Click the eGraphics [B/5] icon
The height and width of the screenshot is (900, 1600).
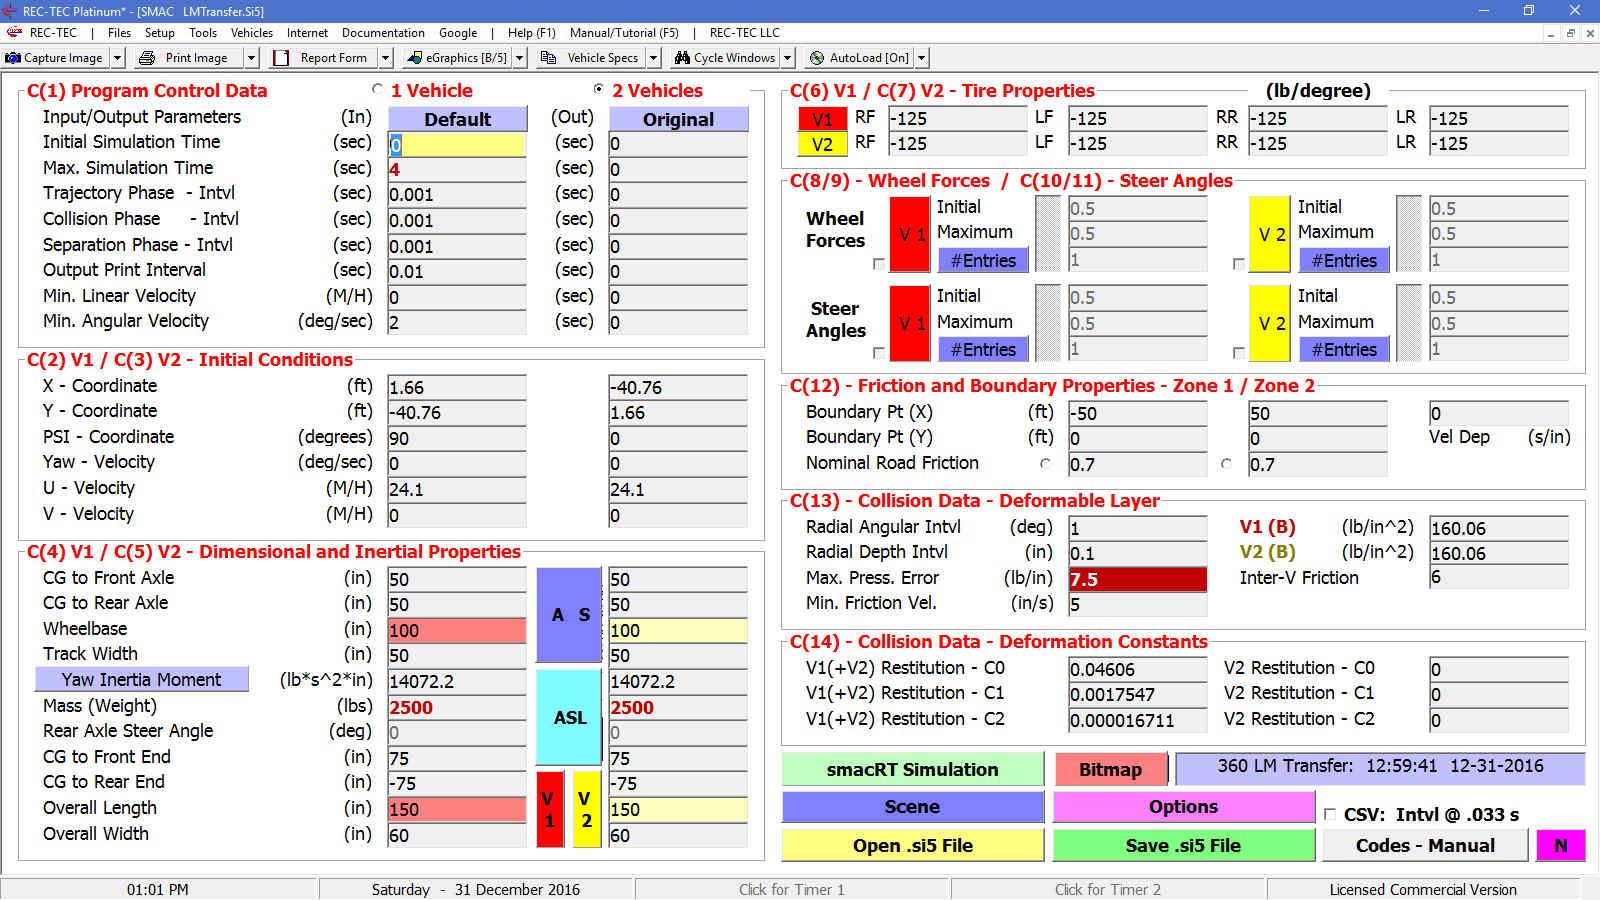point(415,58)
